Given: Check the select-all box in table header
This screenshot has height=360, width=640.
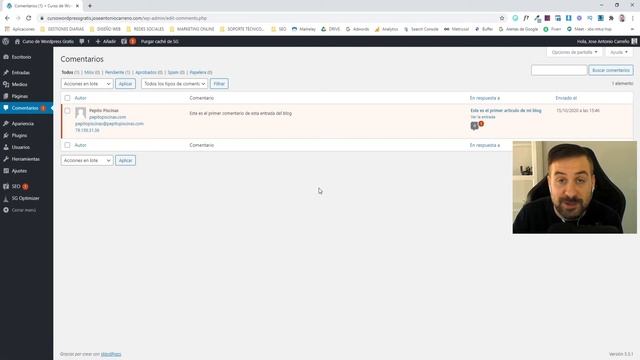Looking at the screenshot, I should click(67, 98).
